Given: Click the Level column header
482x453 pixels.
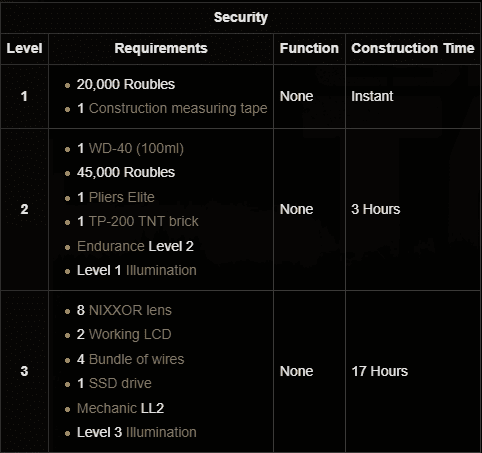Looking at the screenshot, I should coord(24,48).
